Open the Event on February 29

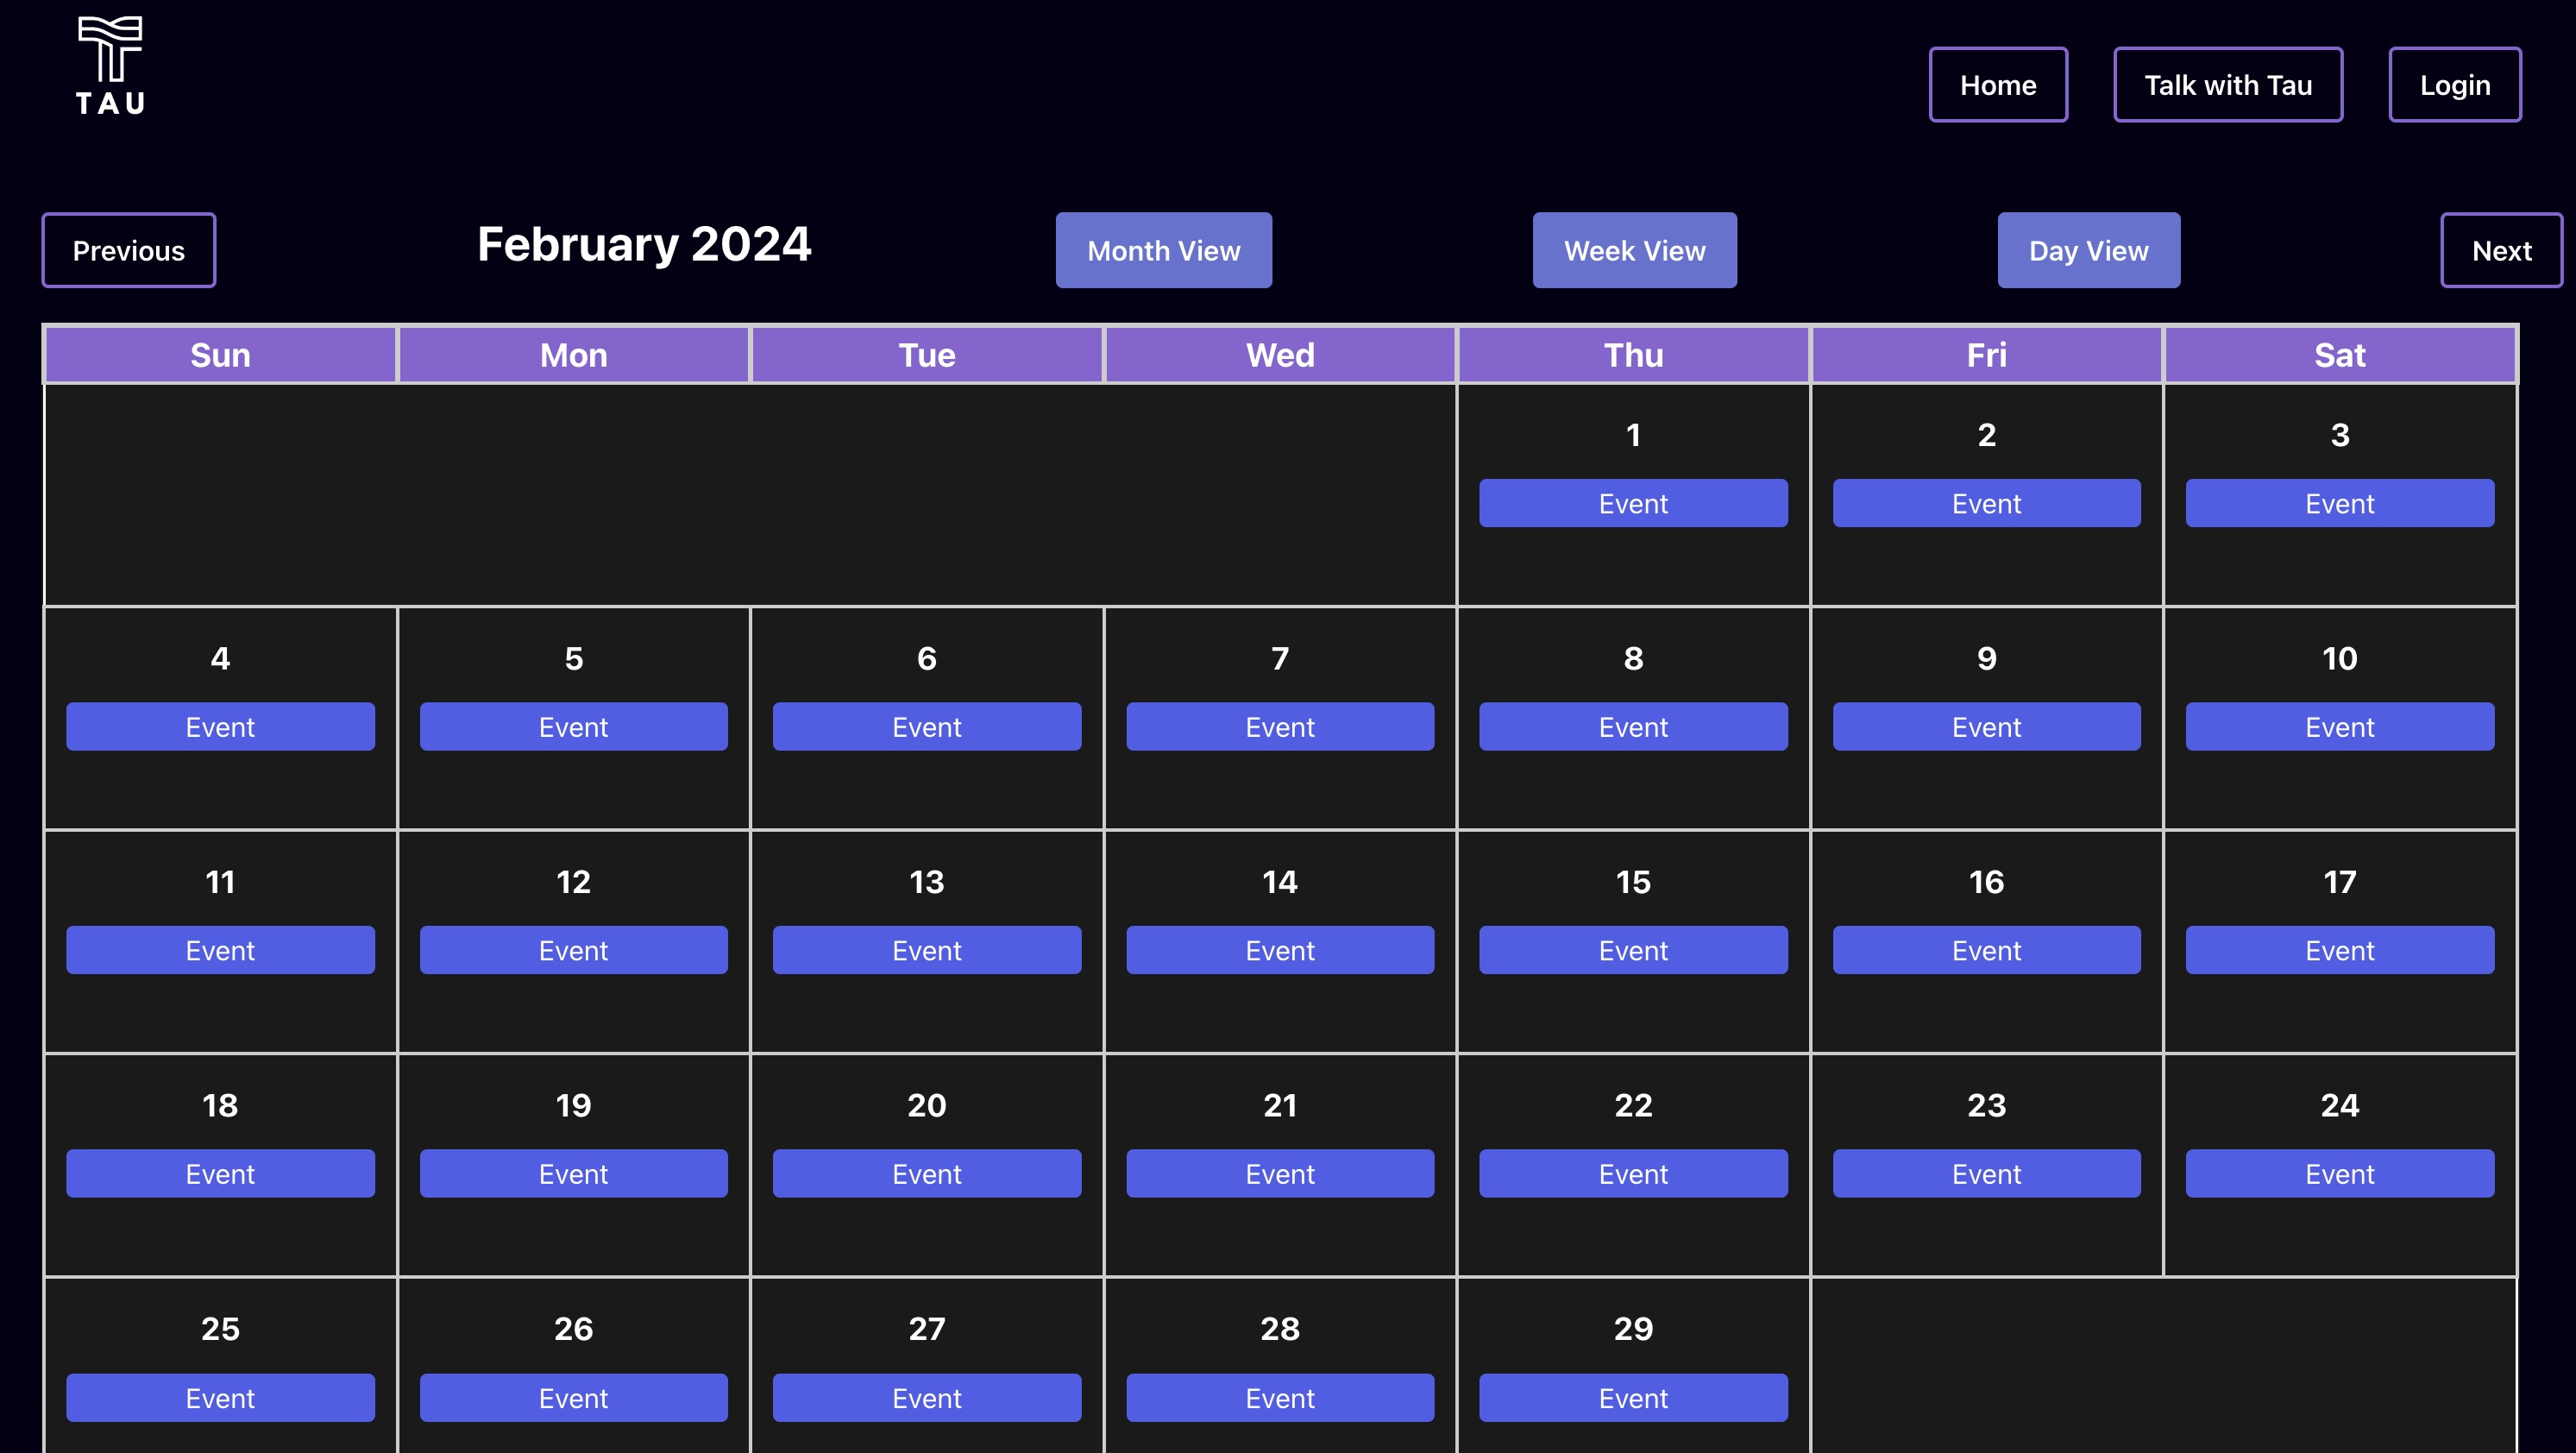coord(1633,1397)
